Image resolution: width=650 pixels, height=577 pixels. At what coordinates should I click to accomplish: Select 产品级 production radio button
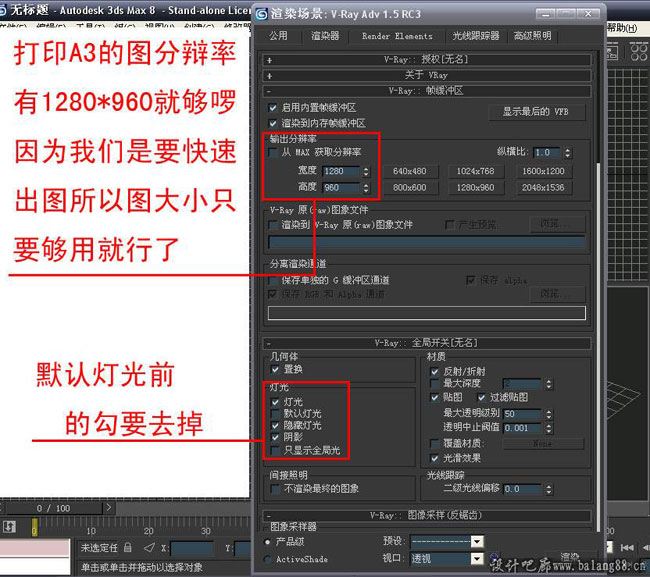point(267,542)
